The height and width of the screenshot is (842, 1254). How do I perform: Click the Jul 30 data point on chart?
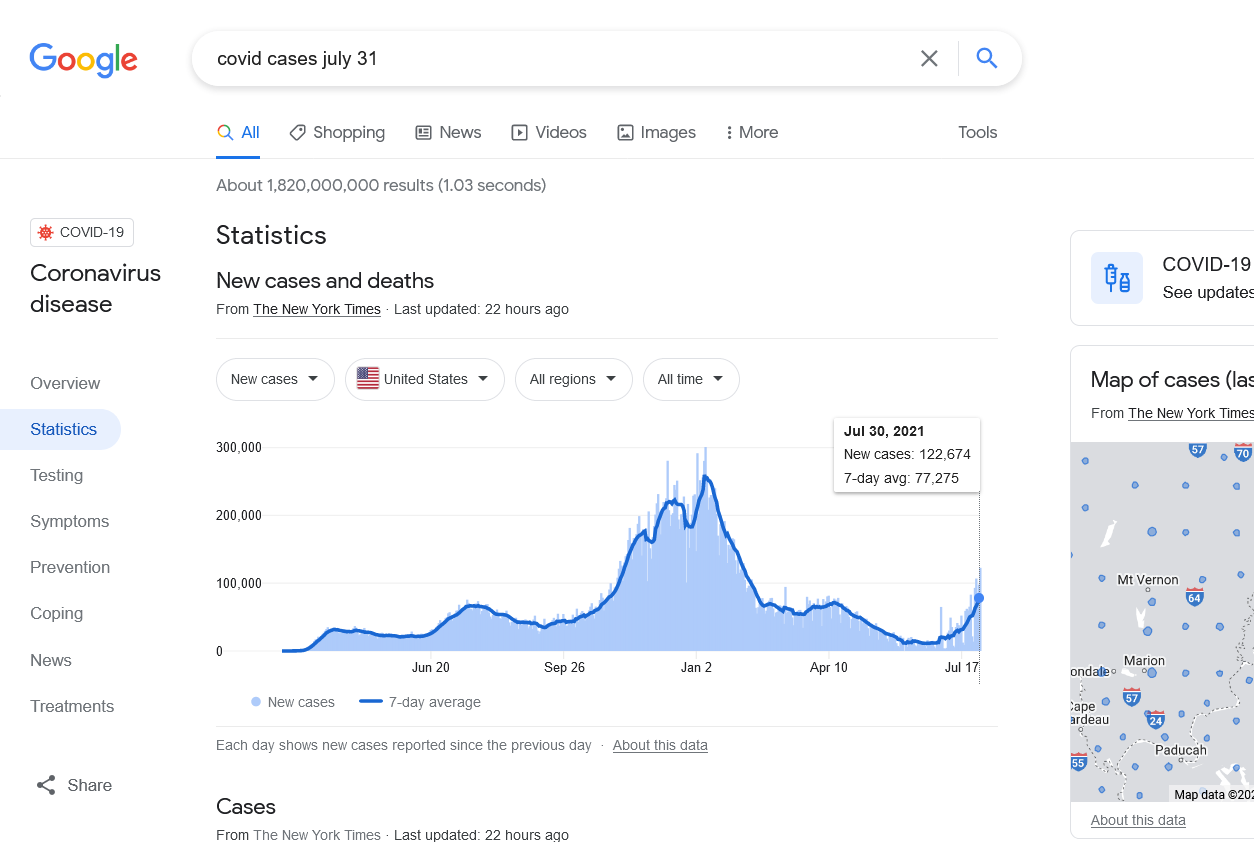pyautogui.click(x=979, y=598)
